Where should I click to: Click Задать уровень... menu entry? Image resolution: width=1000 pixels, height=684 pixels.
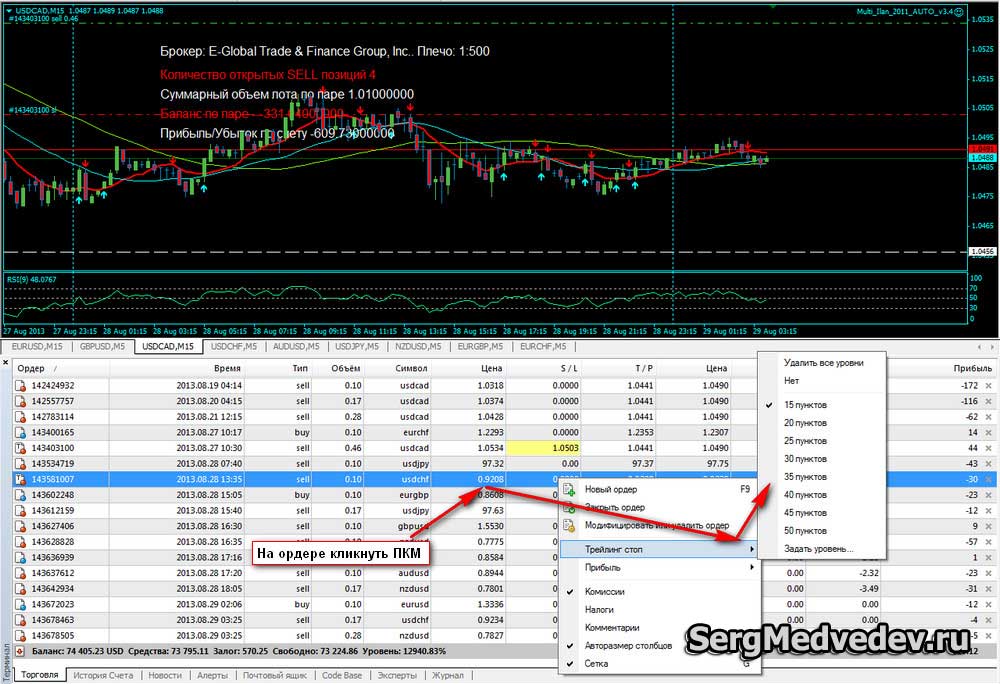[x=818, y=549]
